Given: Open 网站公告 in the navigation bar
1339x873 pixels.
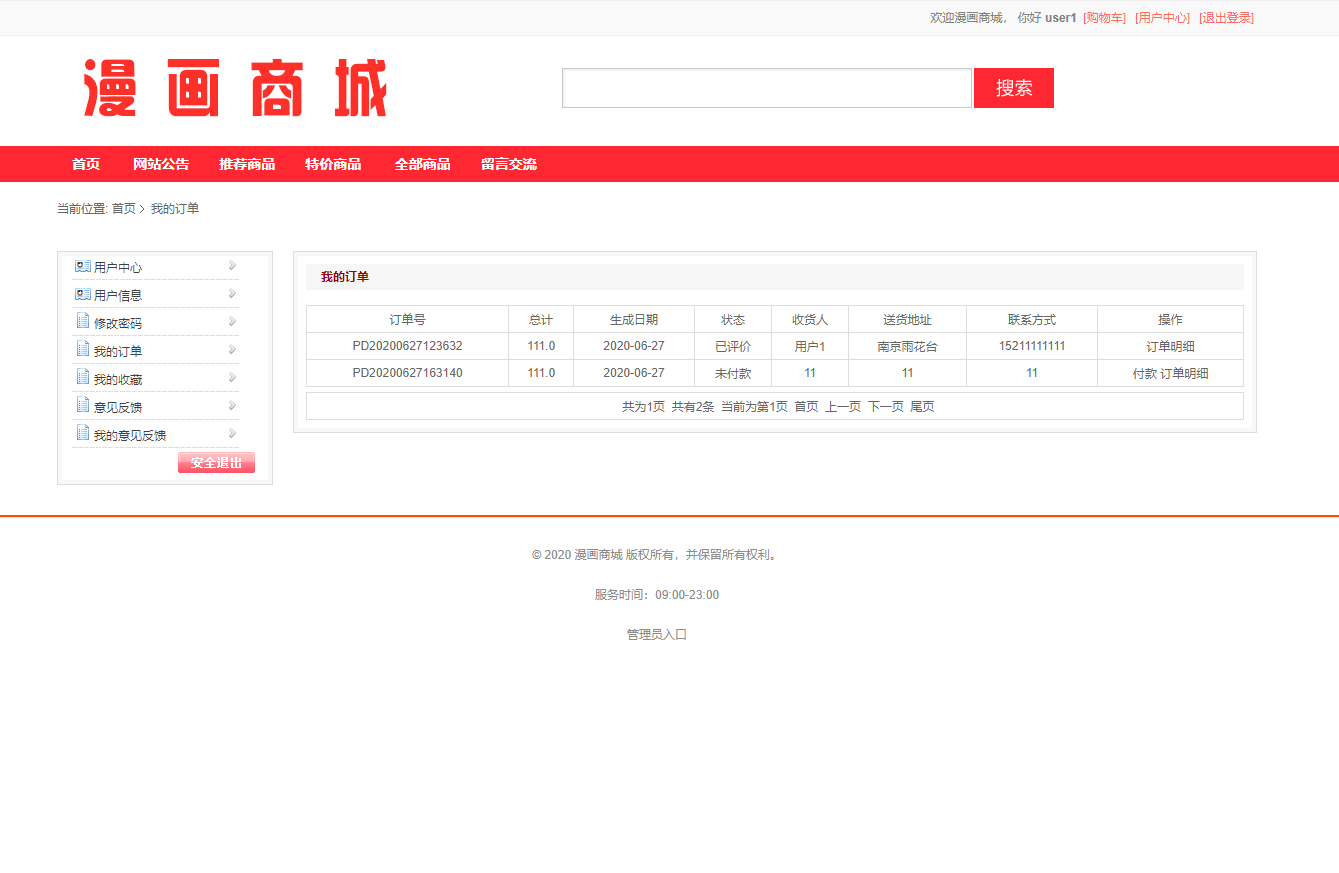Looking at the screenshot, I should (161, 164).
